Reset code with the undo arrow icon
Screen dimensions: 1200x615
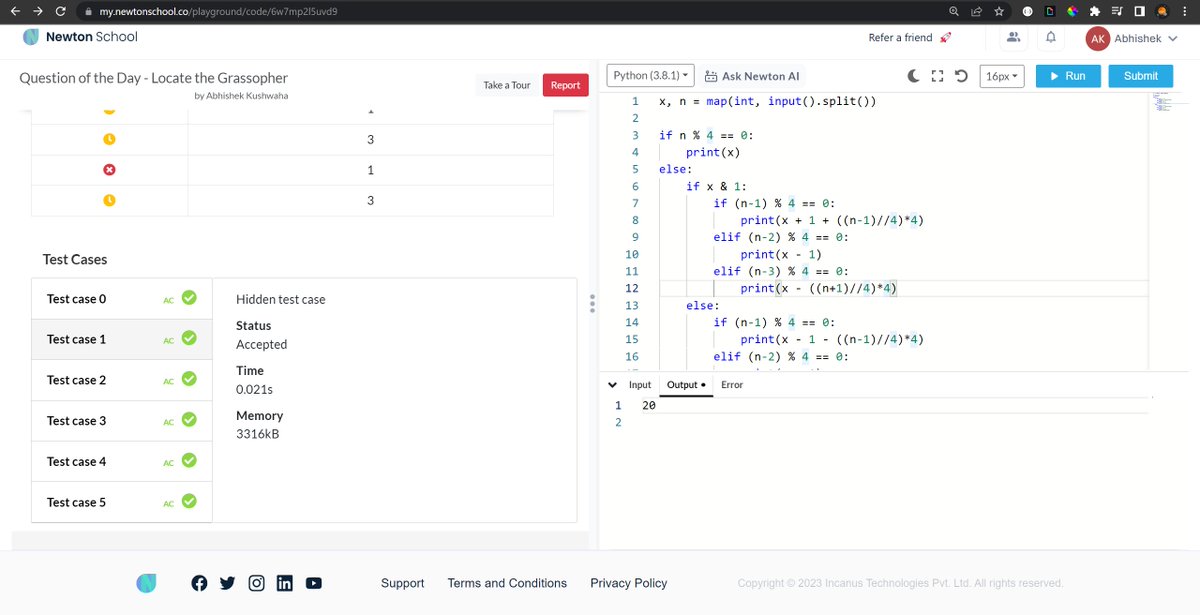coord(961,76)
